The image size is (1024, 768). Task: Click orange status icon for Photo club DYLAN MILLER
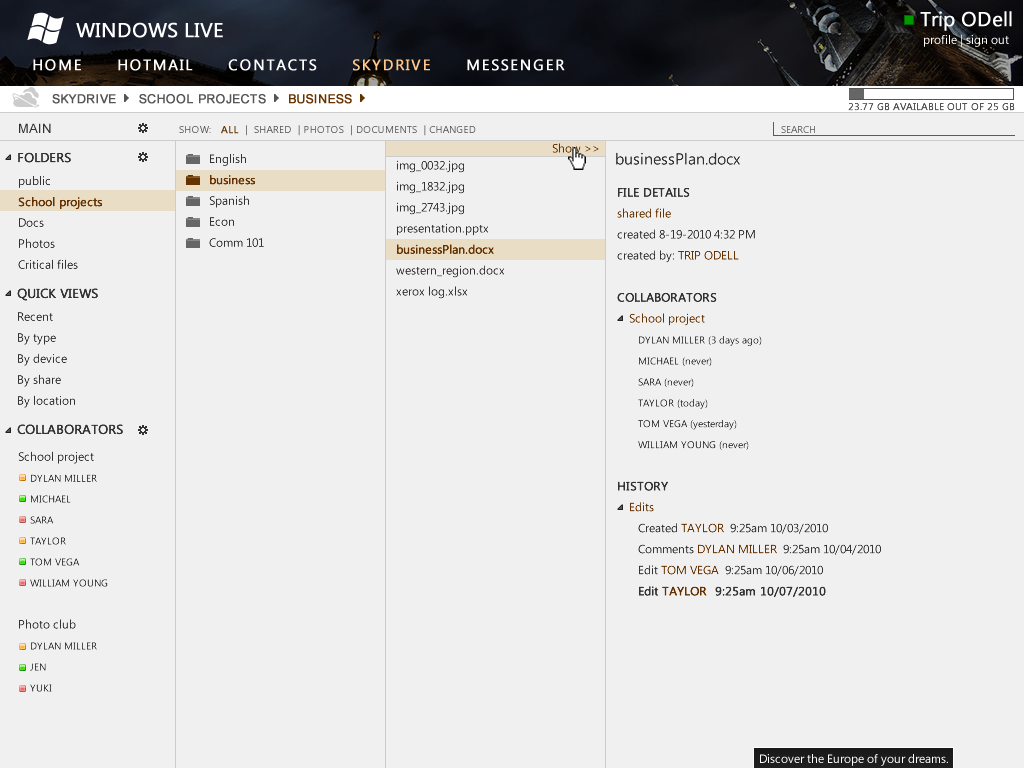coord(22,646)
